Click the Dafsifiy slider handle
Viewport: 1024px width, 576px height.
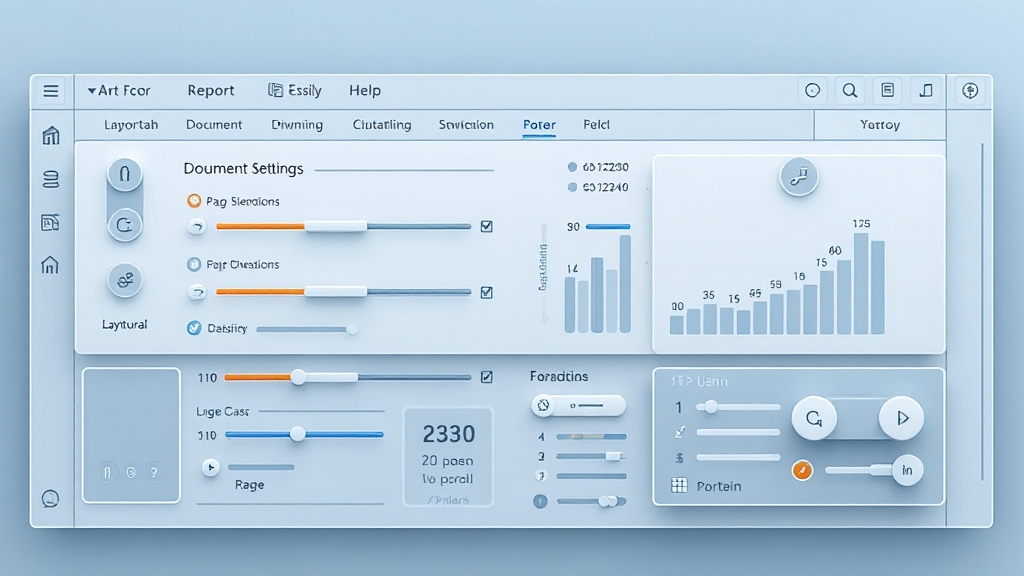(351, 328)
